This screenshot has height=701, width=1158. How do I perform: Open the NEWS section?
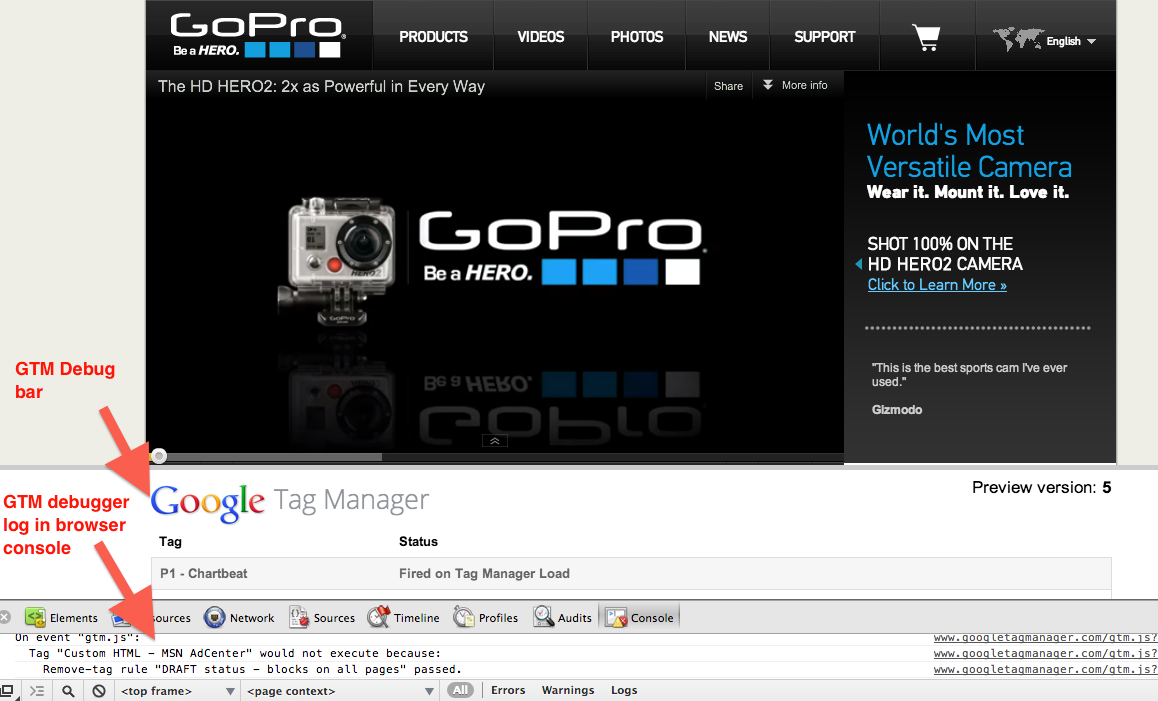[728, 37]
